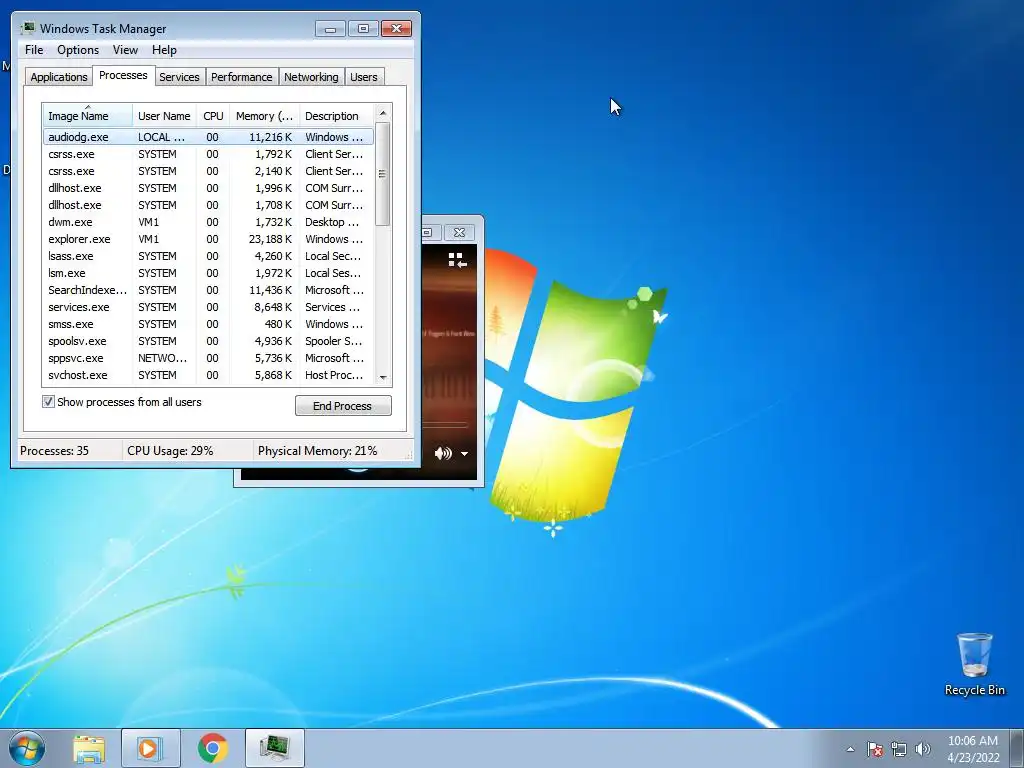Select the smss.exe process
The width and height of the screenshot is (1024, 768).
[208, 324]
